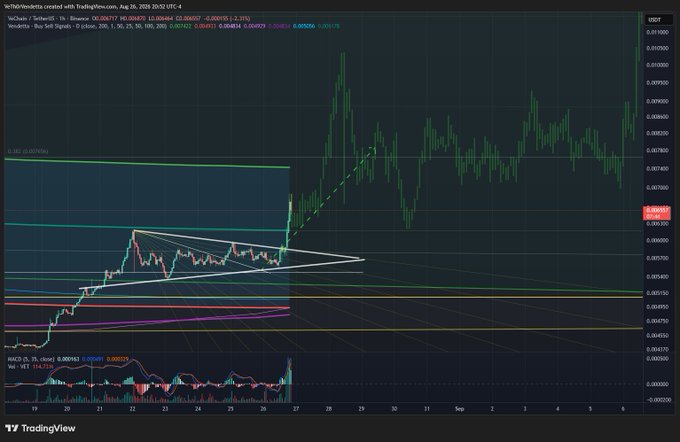
Task: Click the 0.007000 price axis label
Action: pyautogui.click(x=657, y=187)
